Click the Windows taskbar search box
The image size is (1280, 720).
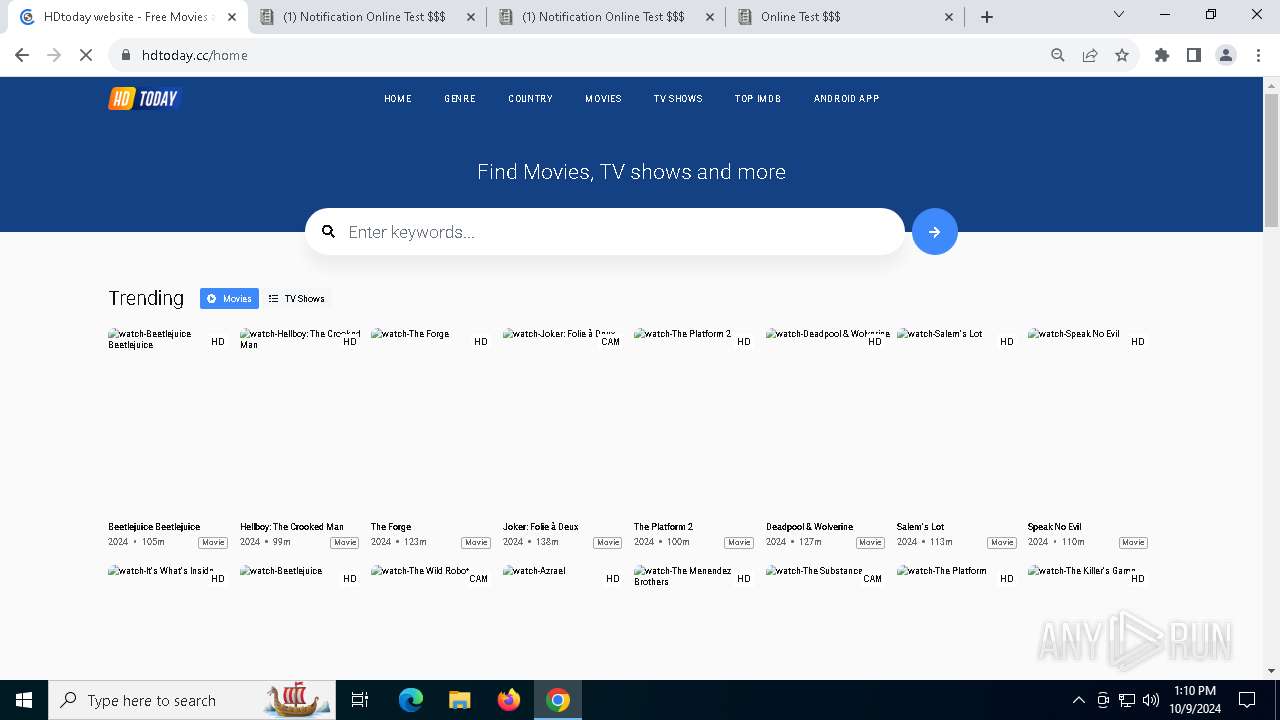(190, 700)
